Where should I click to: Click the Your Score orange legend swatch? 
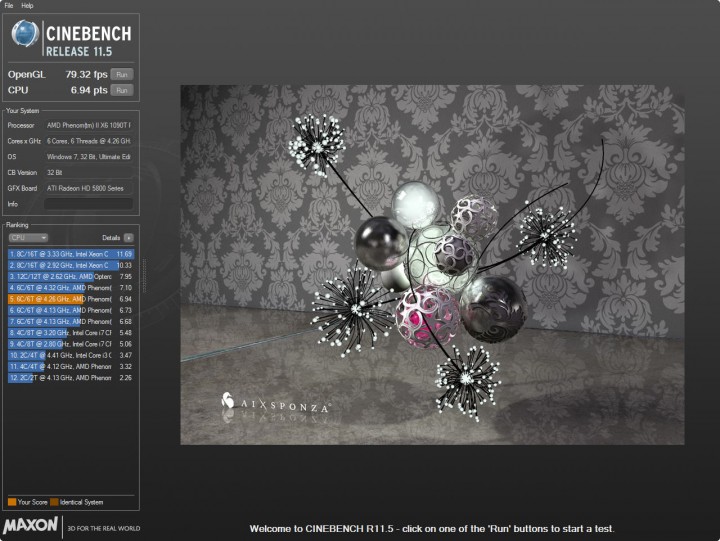(12, 502)
